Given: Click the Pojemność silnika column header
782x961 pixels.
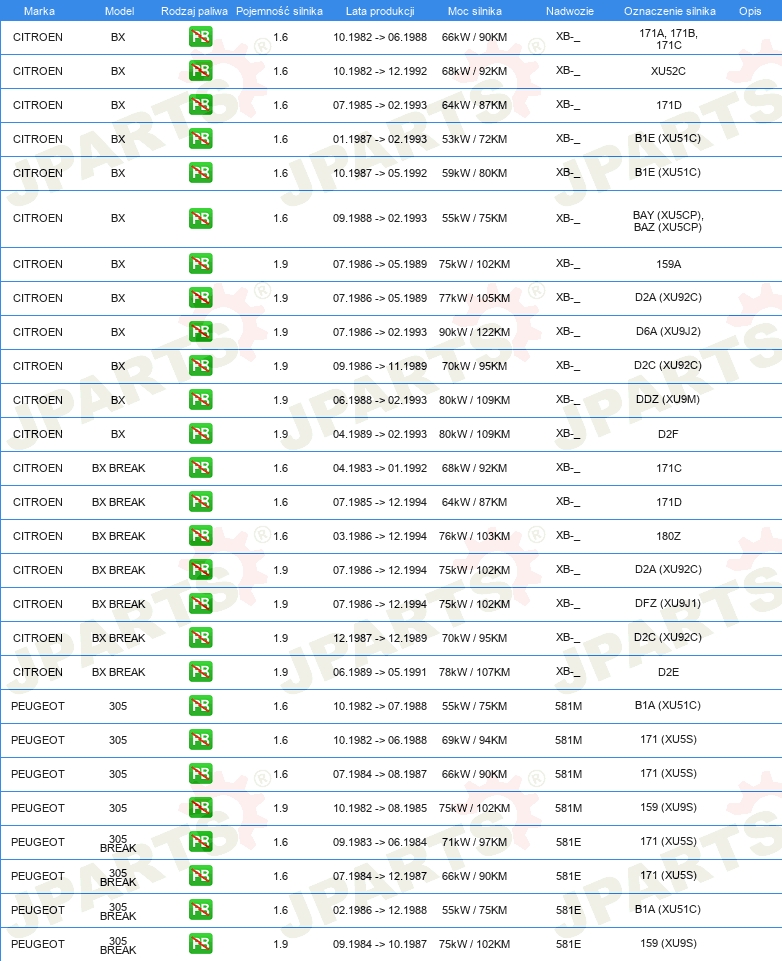Looking at the screenshot, I should pyautogui.click(x=279, y=11).
